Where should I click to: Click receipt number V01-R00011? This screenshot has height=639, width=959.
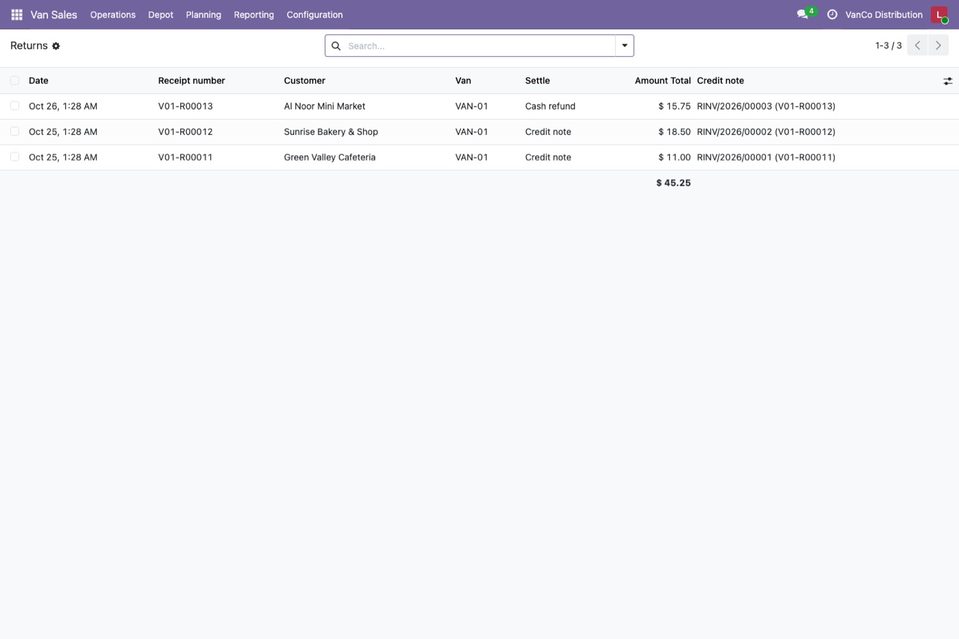tap(185, 157)
